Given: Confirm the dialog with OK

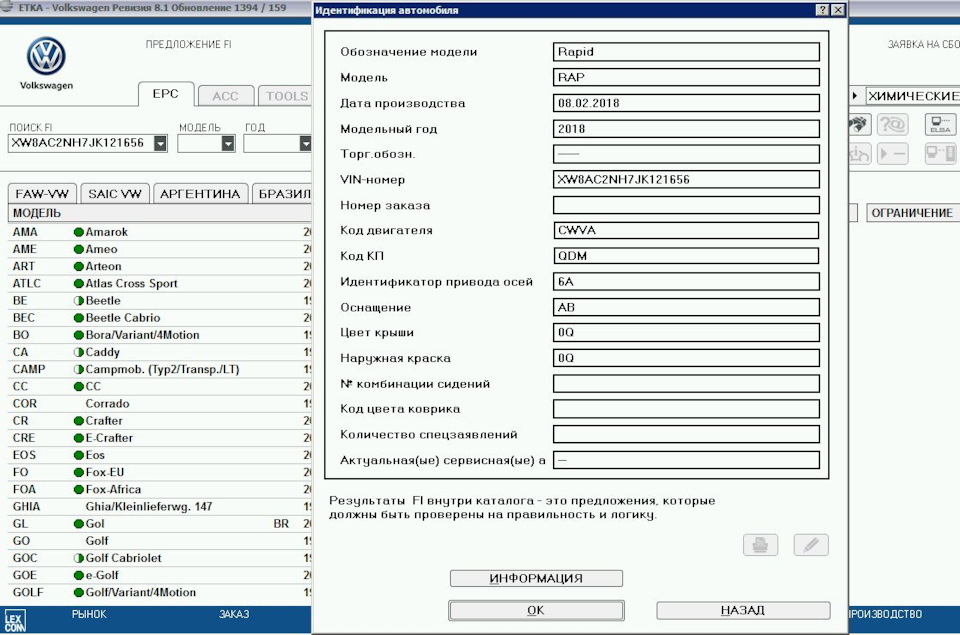Looking at the screenshot, I should tap(536, 610).
